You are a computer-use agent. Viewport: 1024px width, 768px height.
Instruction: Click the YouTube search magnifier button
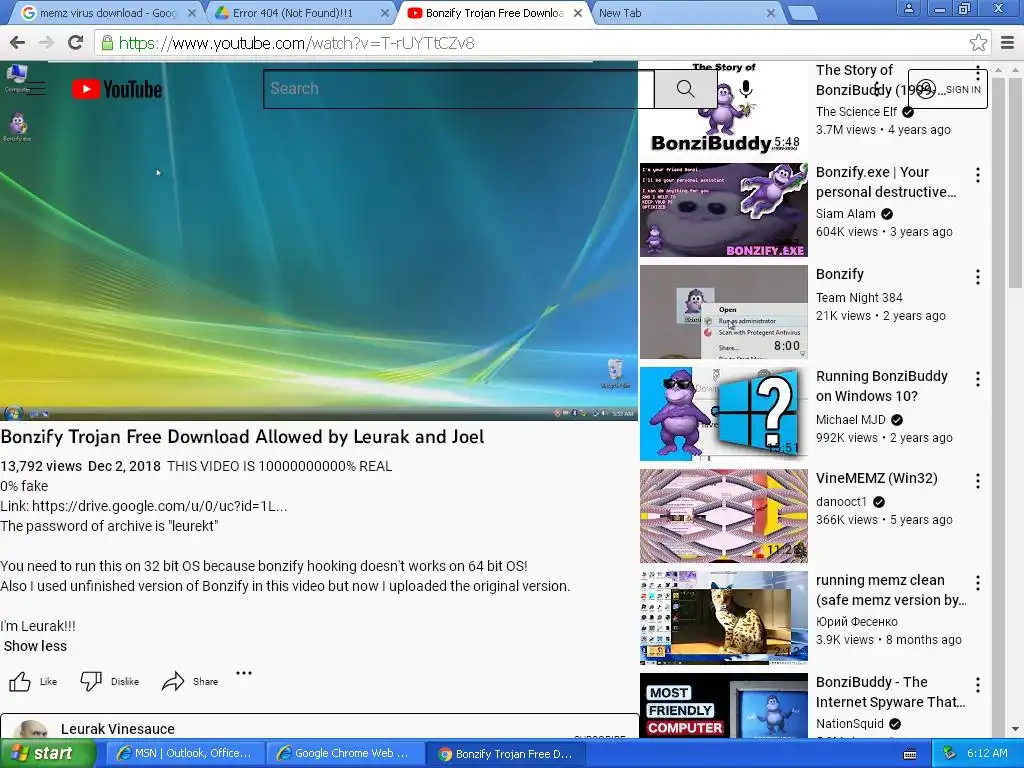point(685,89)
